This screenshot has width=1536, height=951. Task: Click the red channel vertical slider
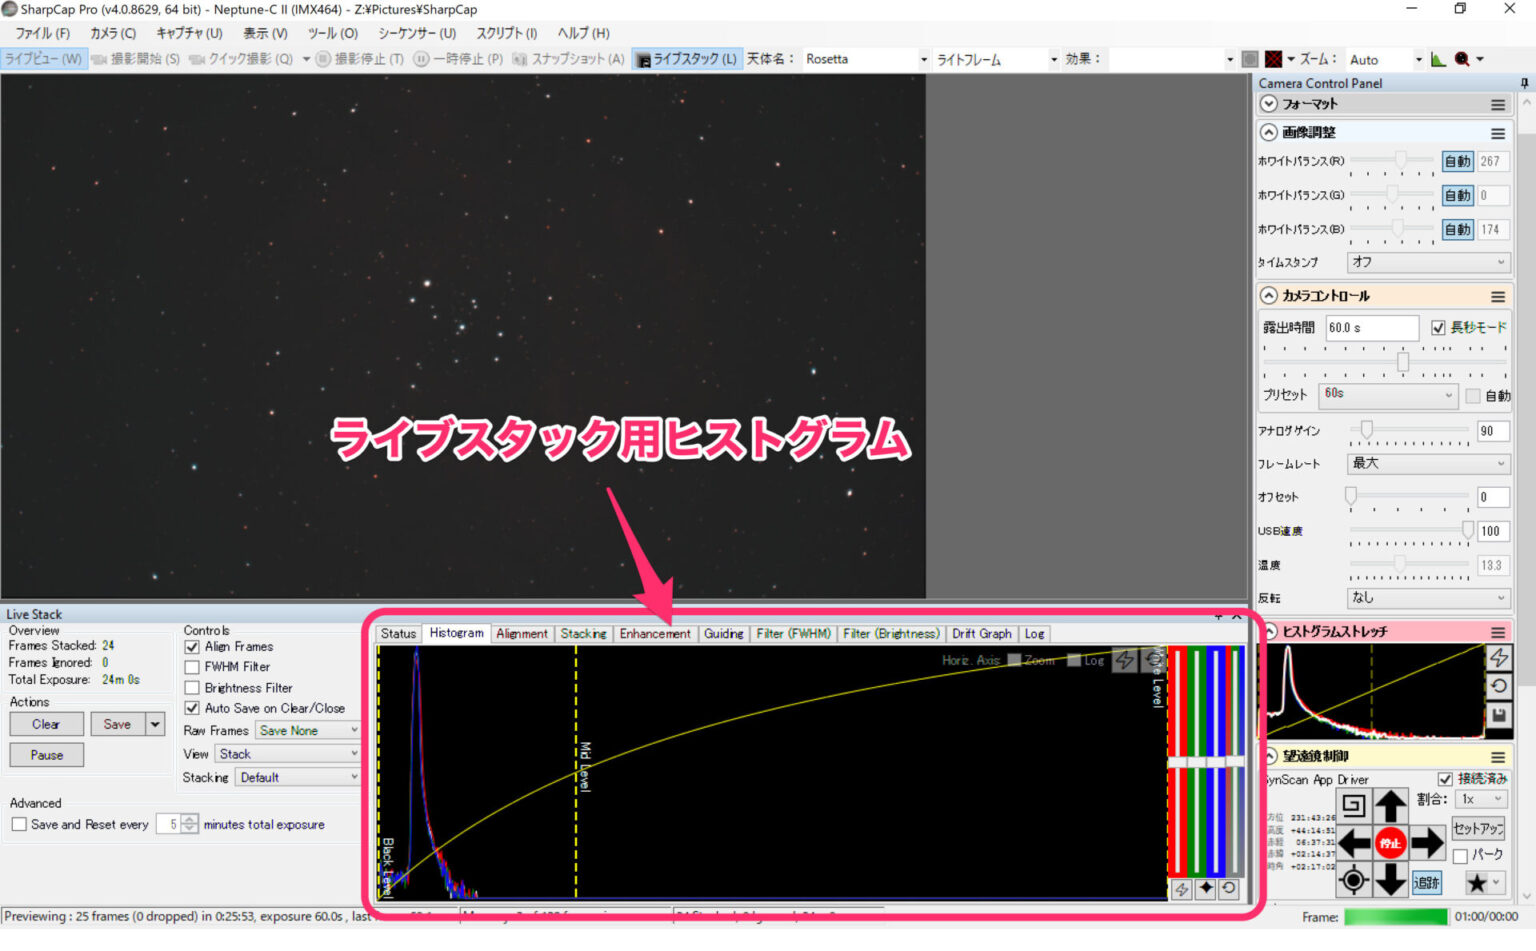[1178, 761]
